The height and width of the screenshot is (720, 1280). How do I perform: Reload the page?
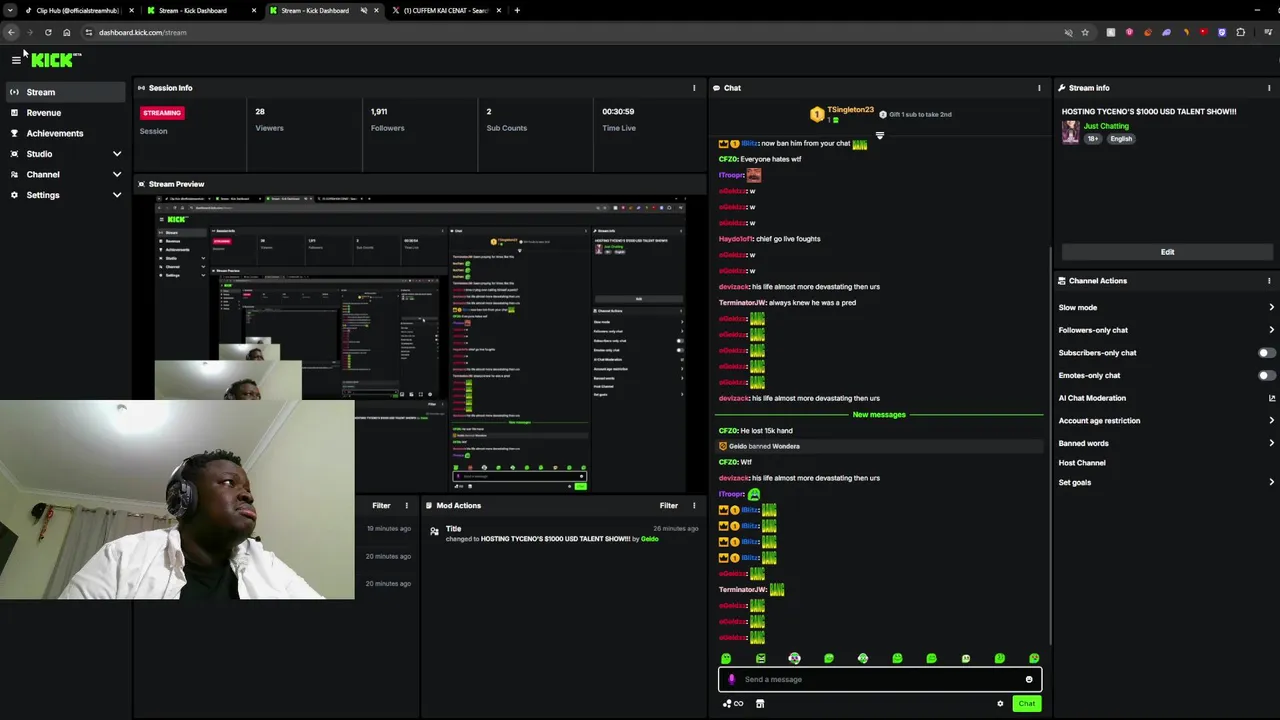(x=48, y=32)
